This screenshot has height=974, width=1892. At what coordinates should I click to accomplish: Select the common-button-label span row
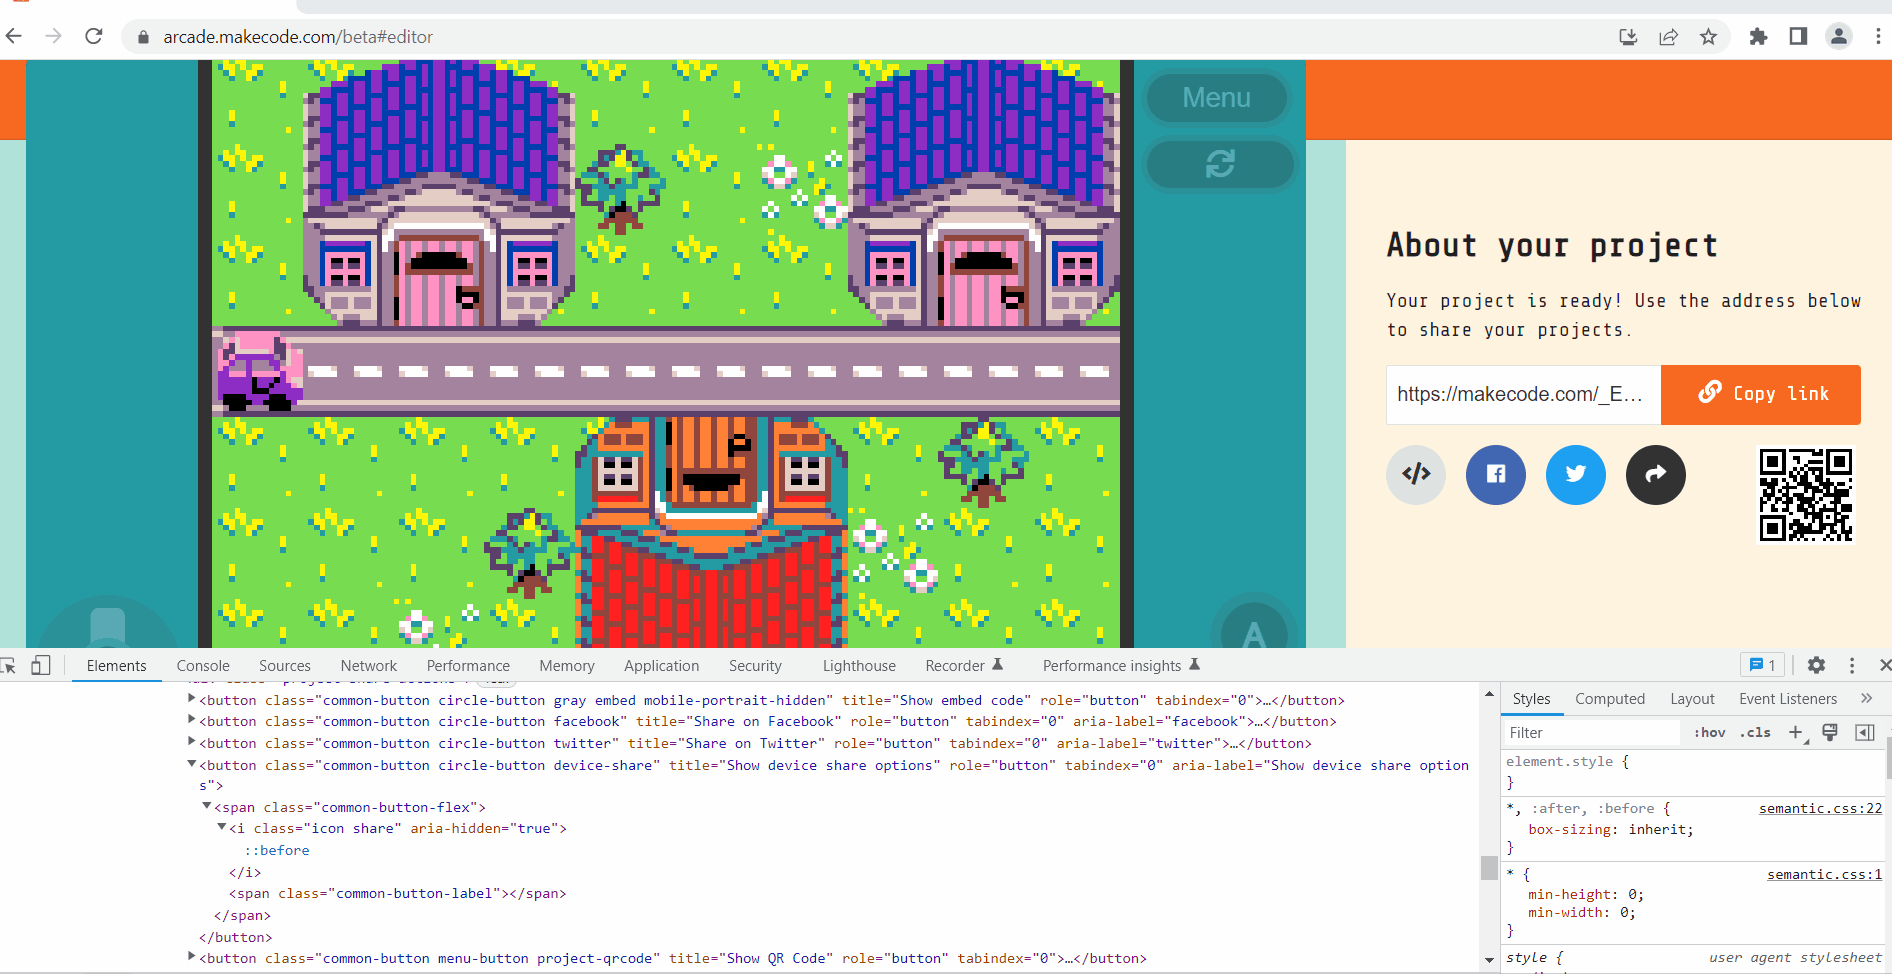tap(397, 893)
